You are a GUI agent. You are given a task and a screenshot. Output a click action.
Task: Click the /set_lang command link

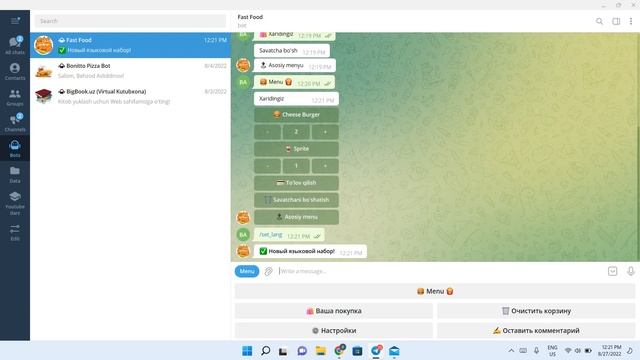271,235
